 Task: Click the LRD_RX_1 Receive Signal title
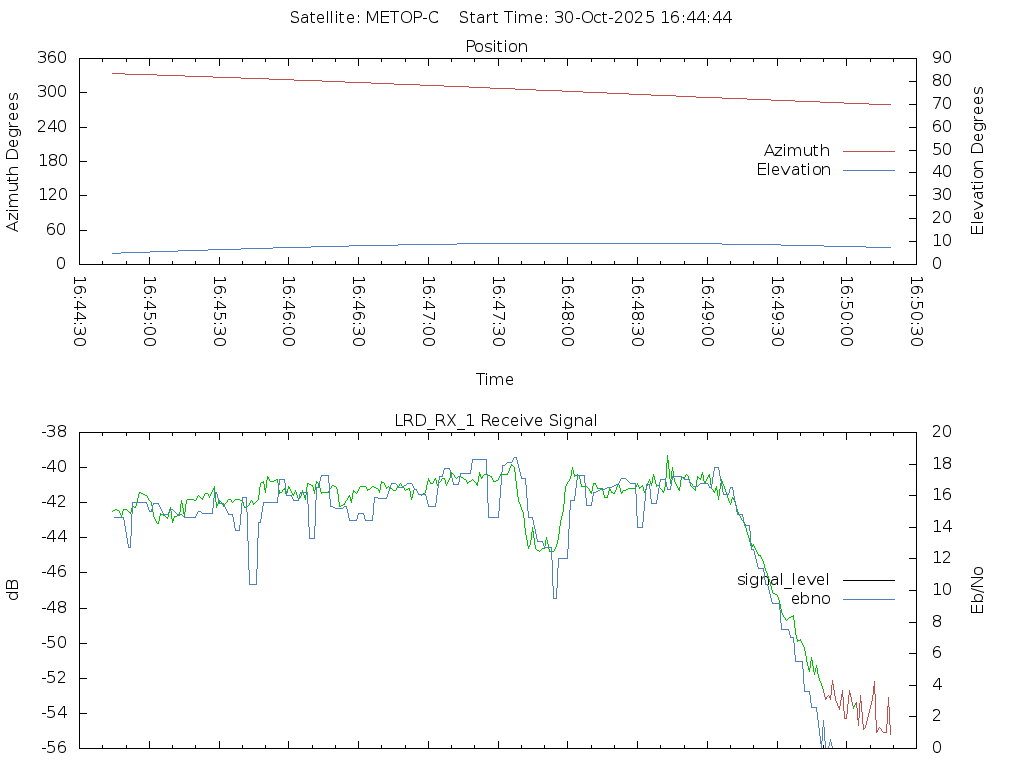click(496, 421)
